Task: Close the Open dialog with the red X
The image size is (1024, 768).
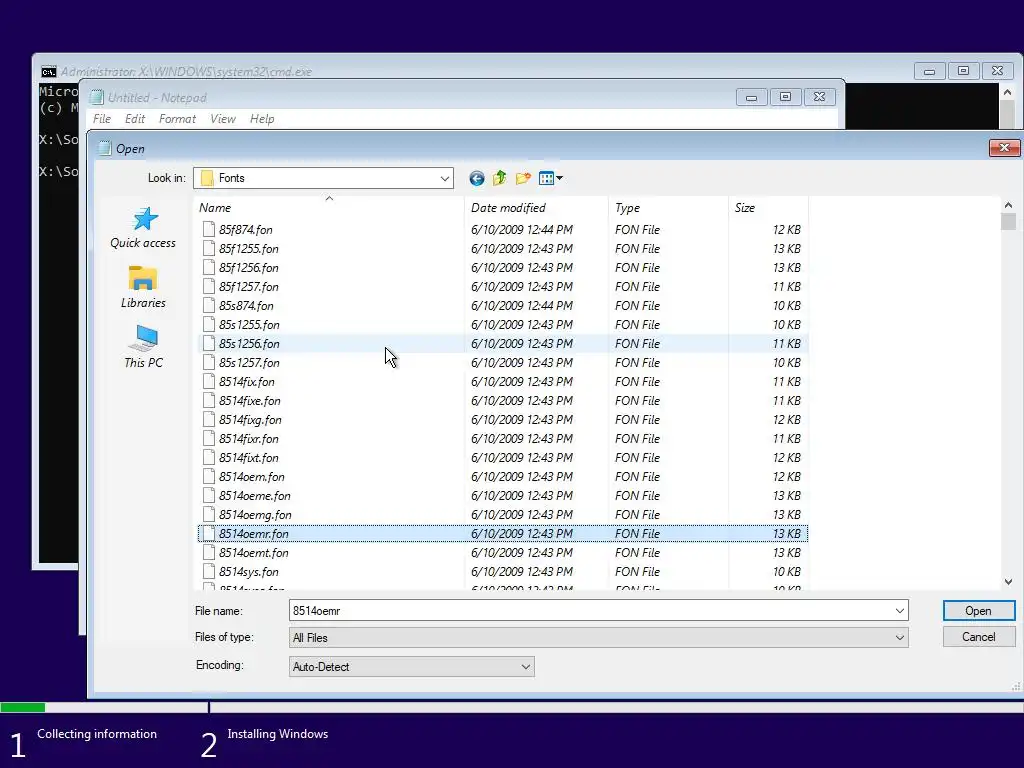Action: pos(1004,148)
